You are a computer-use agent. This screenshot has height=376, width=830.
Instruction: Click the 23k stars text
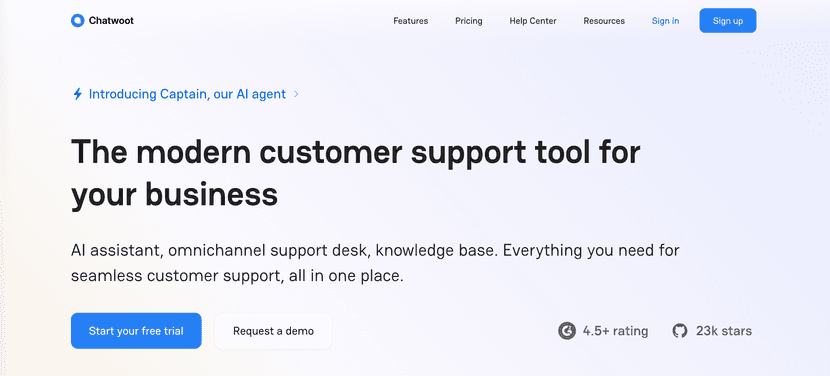pyautogui.click(x=724, y=331)
